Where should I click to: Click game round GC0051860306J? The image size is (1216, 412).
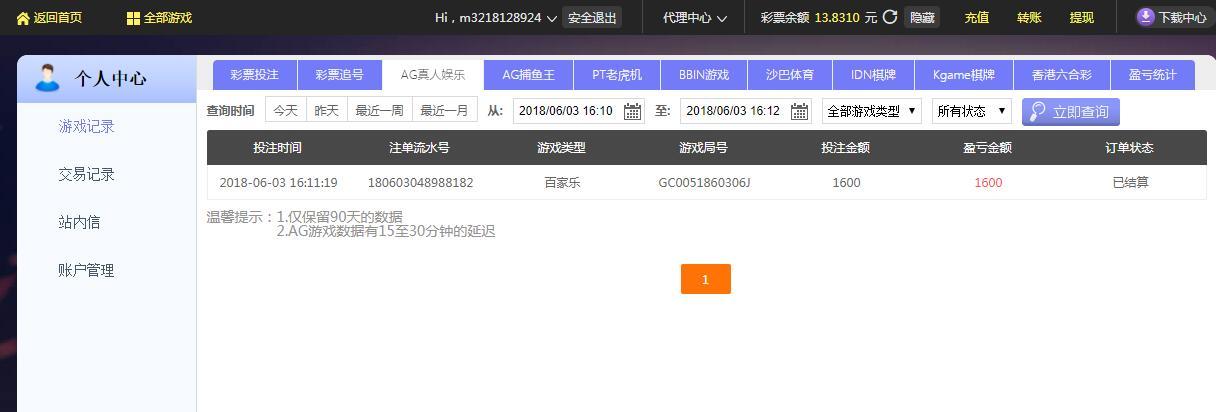pos(704,183)
